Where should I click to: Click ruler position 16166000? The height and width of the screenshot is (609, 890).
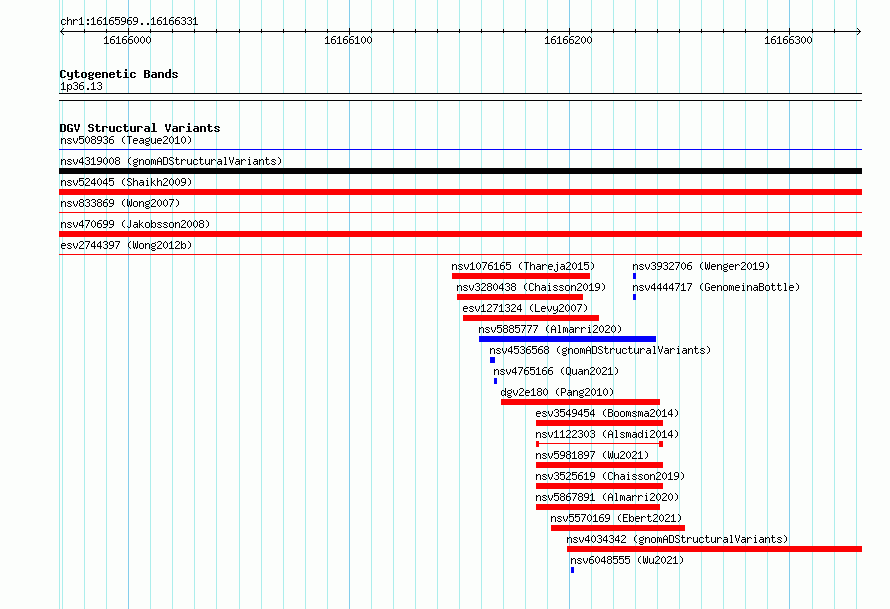tap(128, 40)
